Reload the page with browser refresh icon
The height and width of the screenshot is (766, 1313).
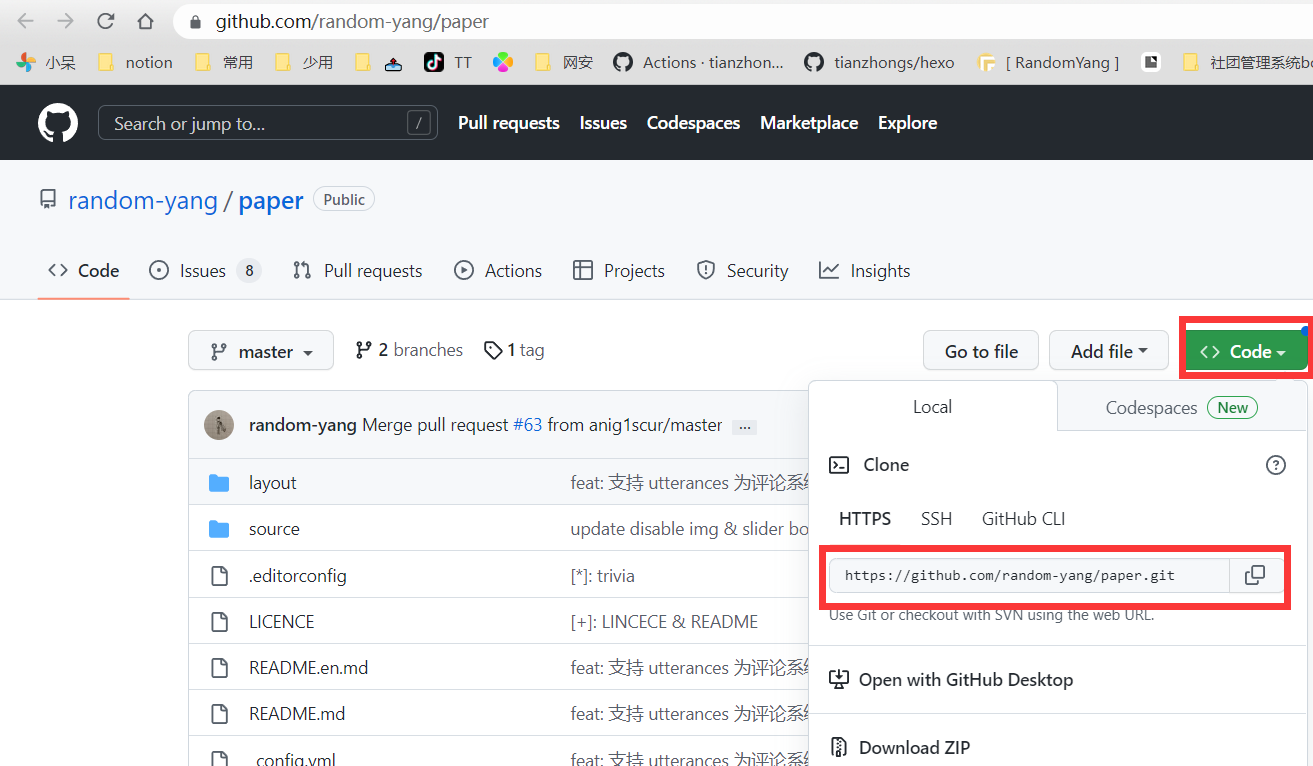tap(105, 21)
